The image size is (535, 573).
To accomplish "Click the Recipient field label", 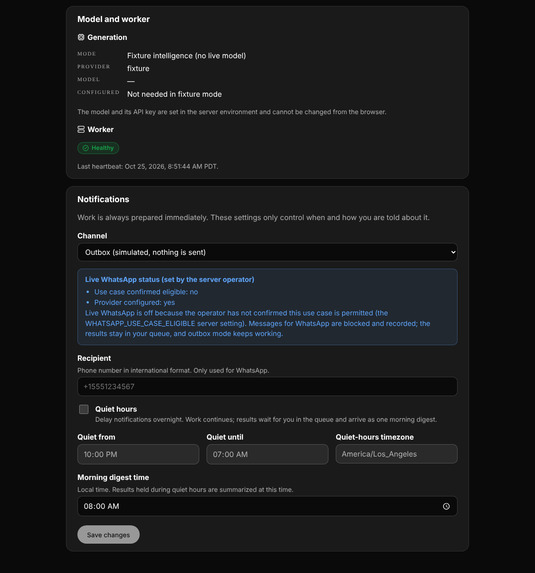I will [94, 358].
